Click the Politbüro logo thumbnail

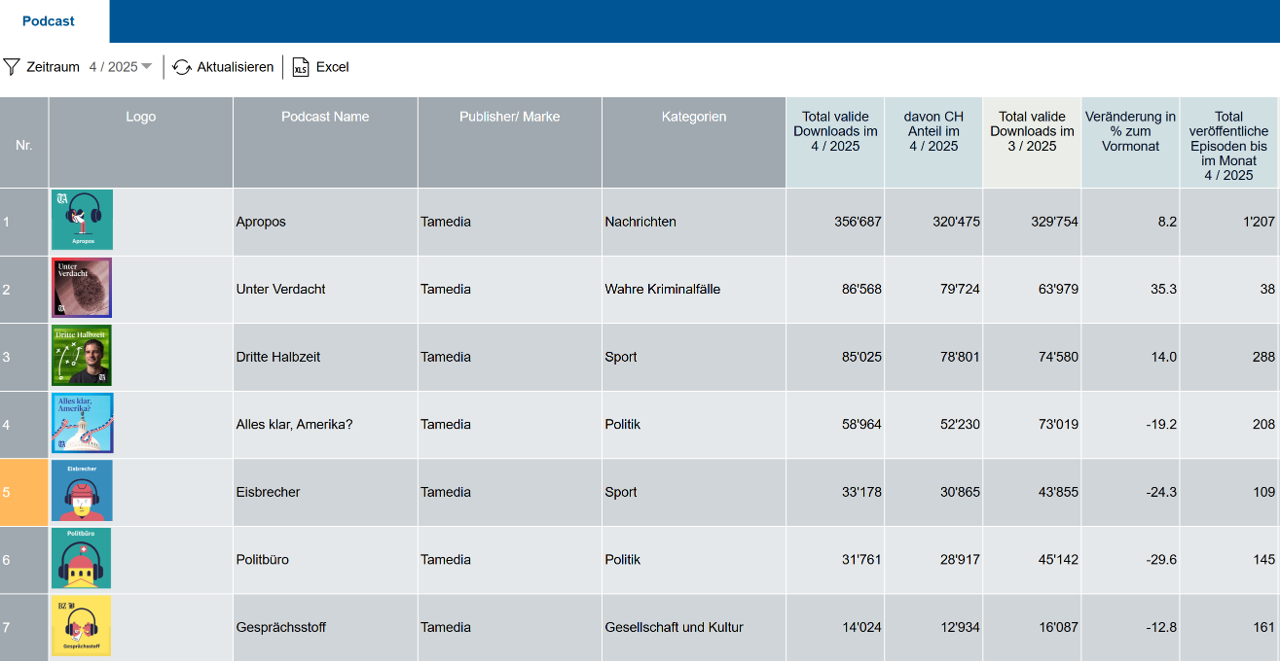(82, 558)
